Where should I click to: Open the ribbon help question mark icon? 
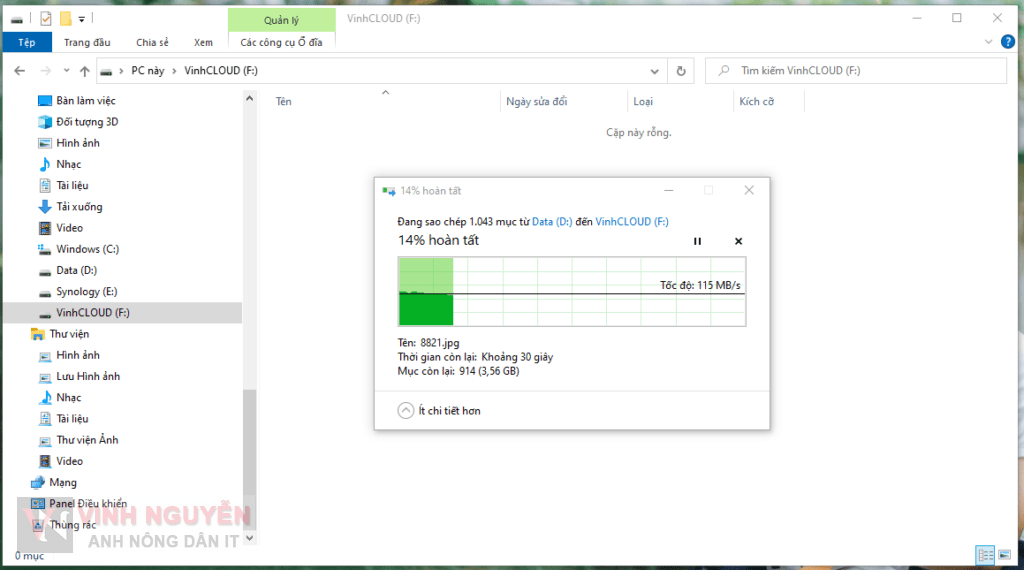pos(1006,42)
